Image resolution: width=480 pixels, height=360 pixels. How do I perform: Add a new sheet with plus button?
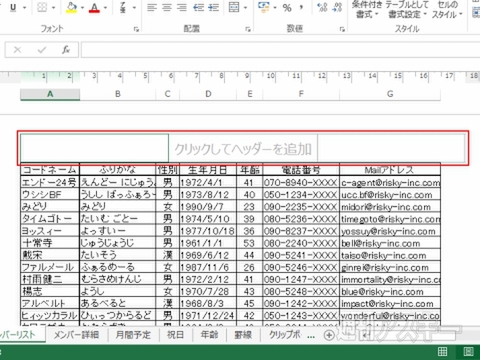[329, 335]
